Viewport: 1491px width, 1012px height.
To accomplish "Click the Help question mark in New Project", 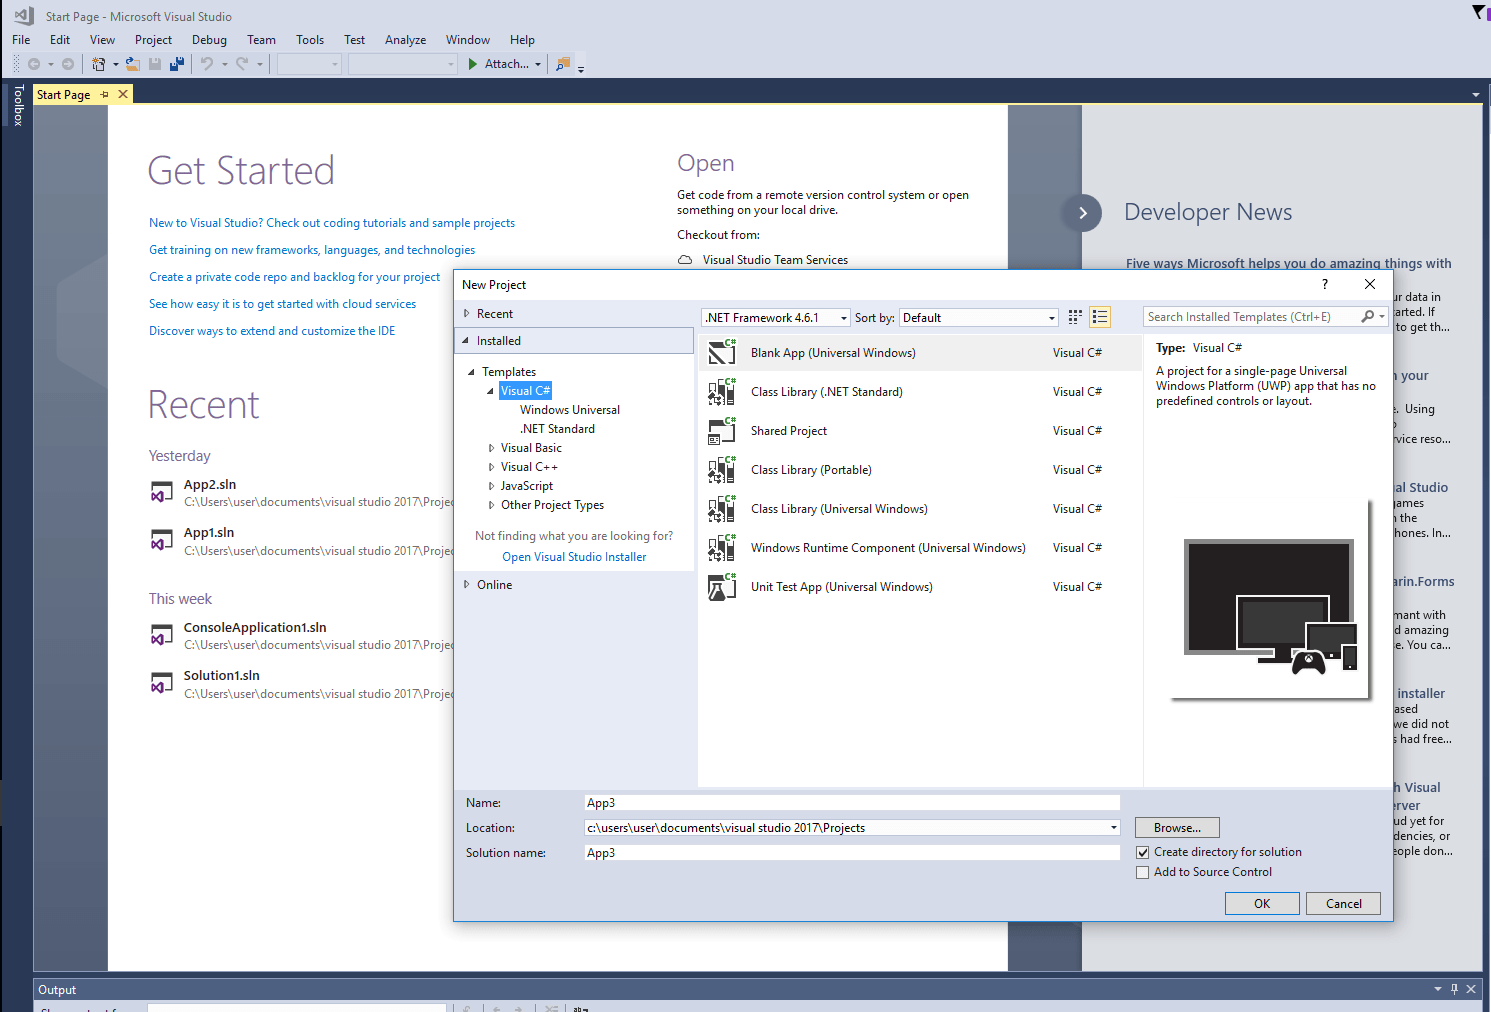I will (1325, 284).
